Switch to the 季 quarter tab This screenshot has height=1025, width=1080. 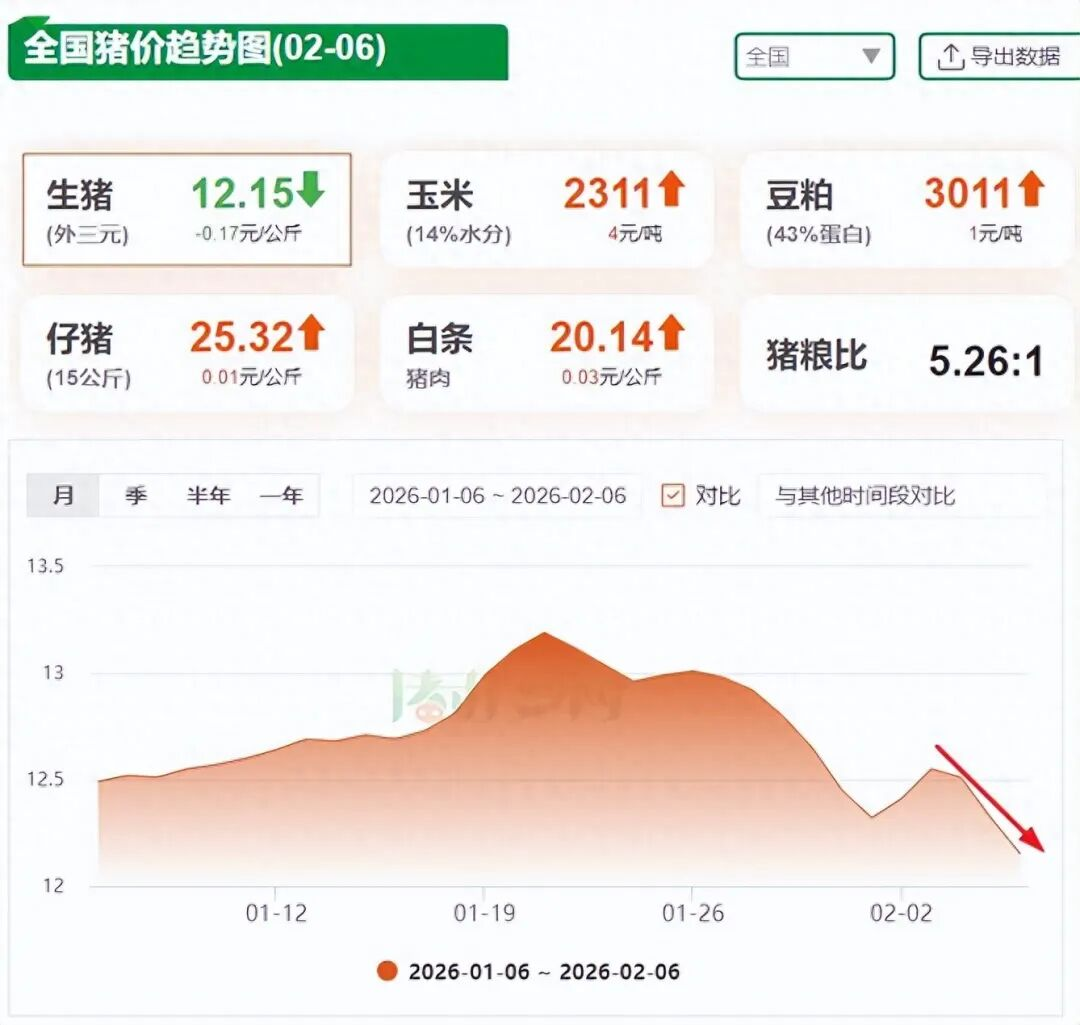[x=136, y=496]
